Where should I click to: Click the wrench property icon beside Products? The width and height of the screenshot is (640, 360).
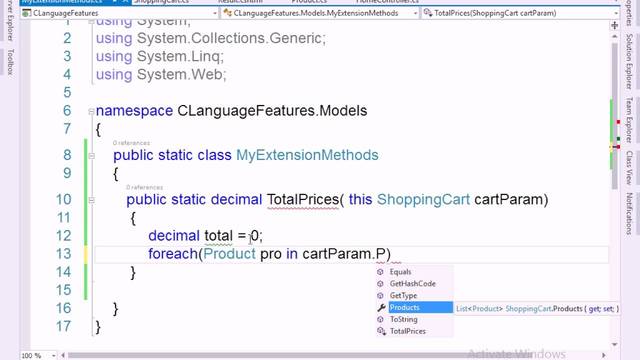tap(381, 307)
